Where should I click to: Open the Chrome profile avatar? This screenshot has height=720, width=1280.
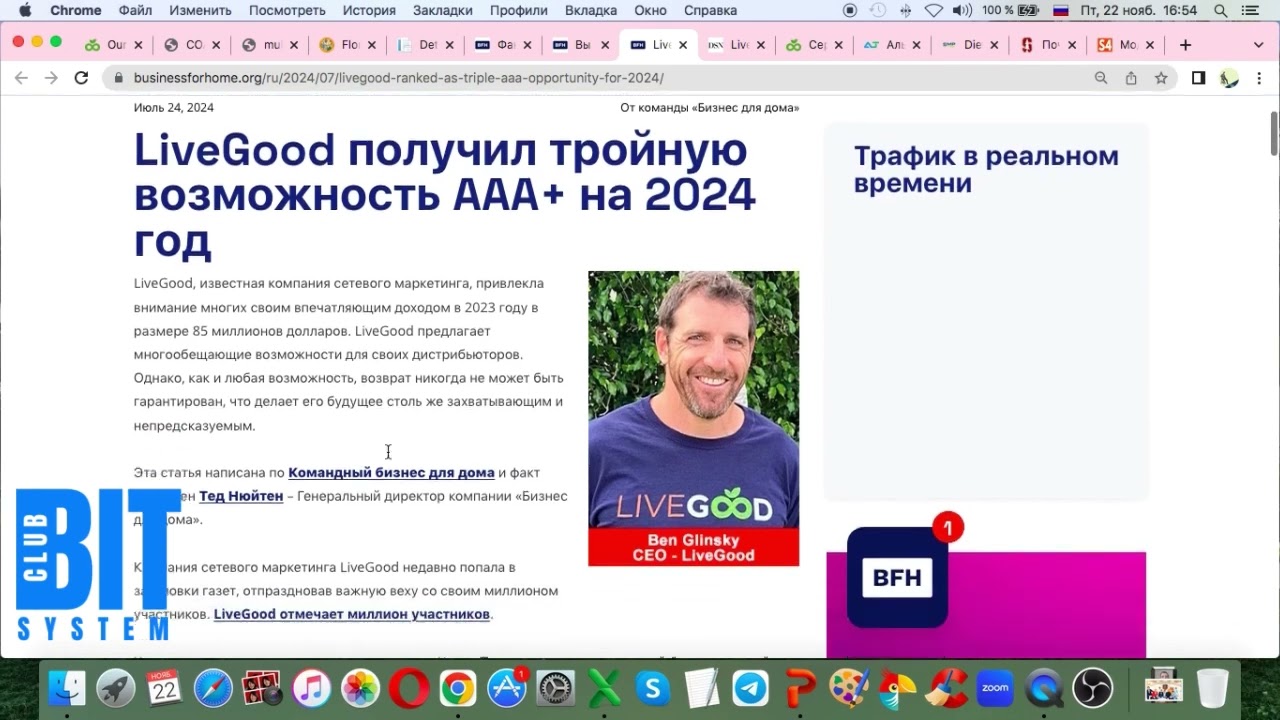click(1229, 78)
